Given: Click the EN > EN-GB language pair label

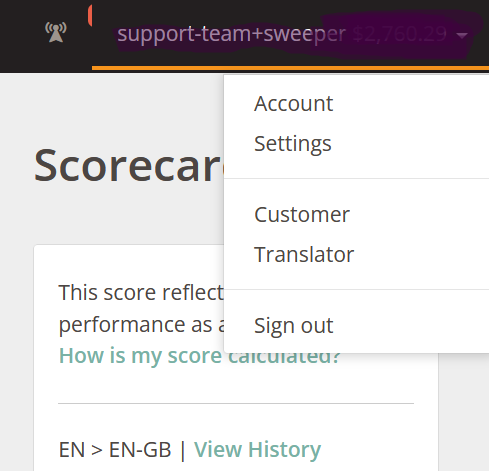Looking at the screenshot, I should (115, 449).
